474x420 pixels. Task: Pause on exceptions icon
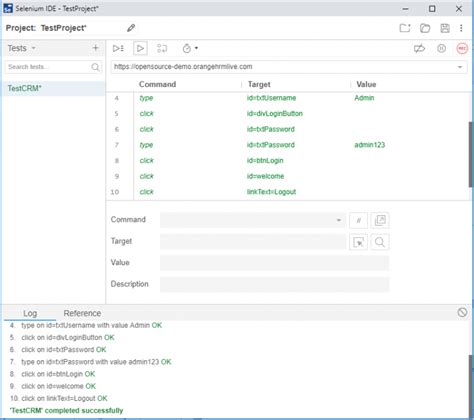pos(441,48)
